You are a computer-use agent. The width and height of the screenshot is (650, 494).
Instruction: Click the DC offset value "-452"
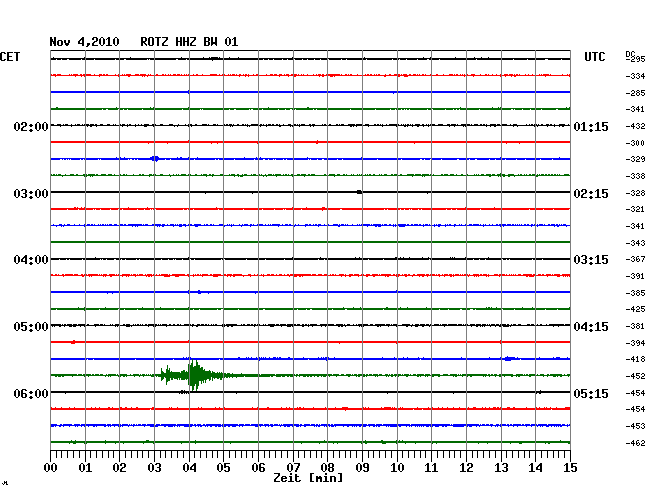coord(635,376)
